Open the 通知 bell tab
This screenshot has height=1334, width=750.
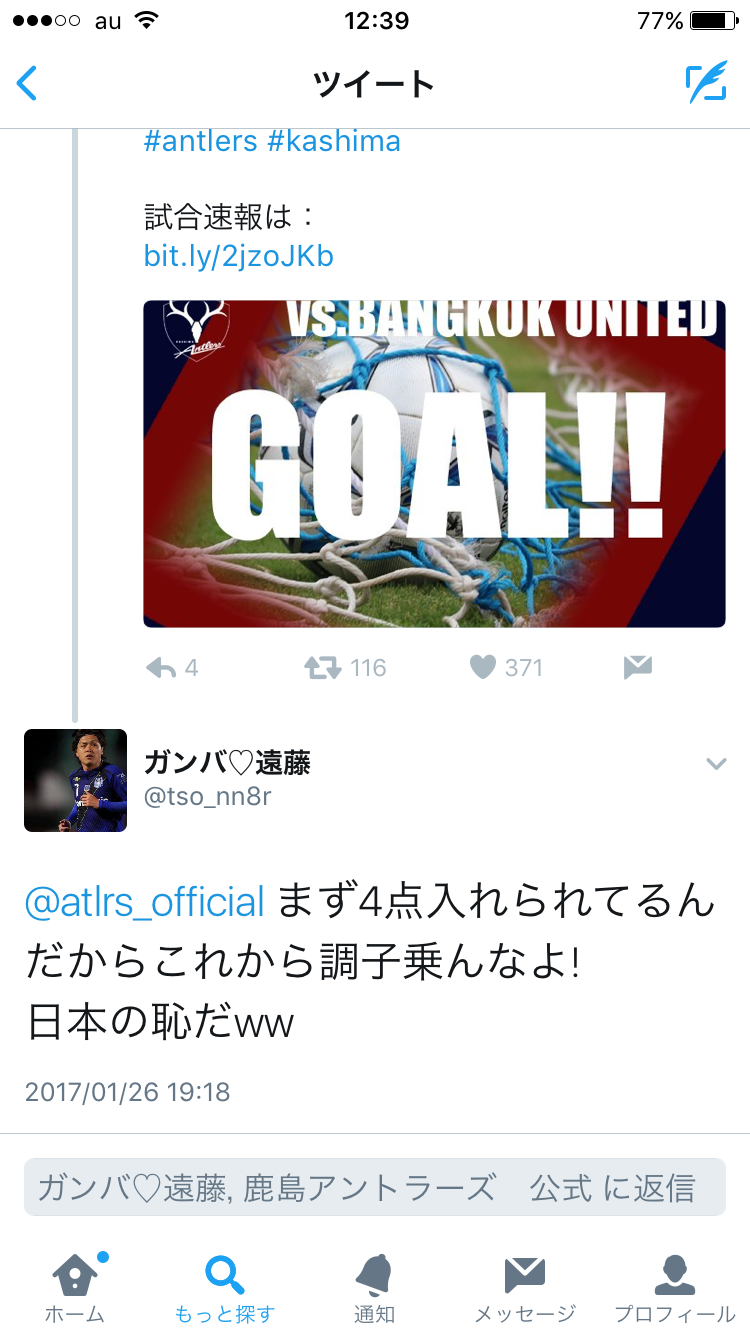pyautogui.click(x=374, y=1287)
